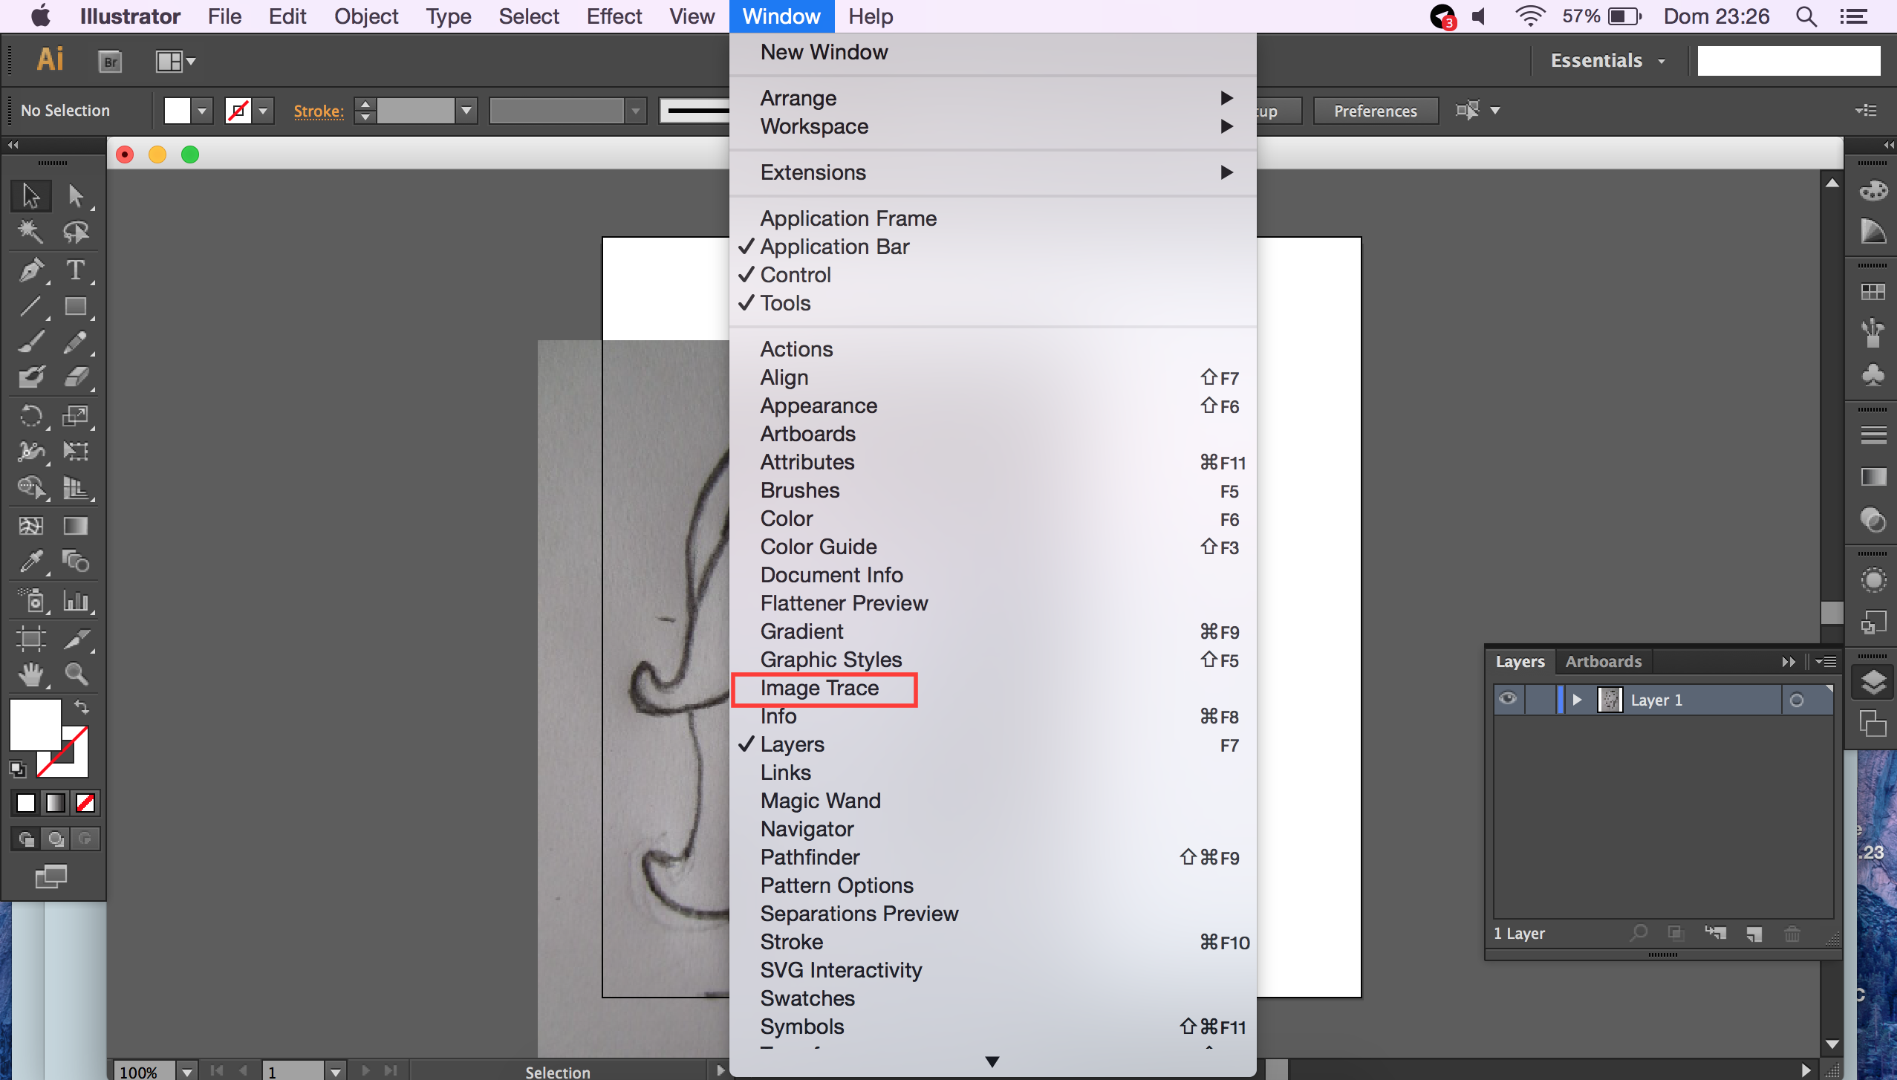Expand Layer 1 disclosure triangle
Viewport: 1897px width, 1080px height.
[x=1577, y=700]
